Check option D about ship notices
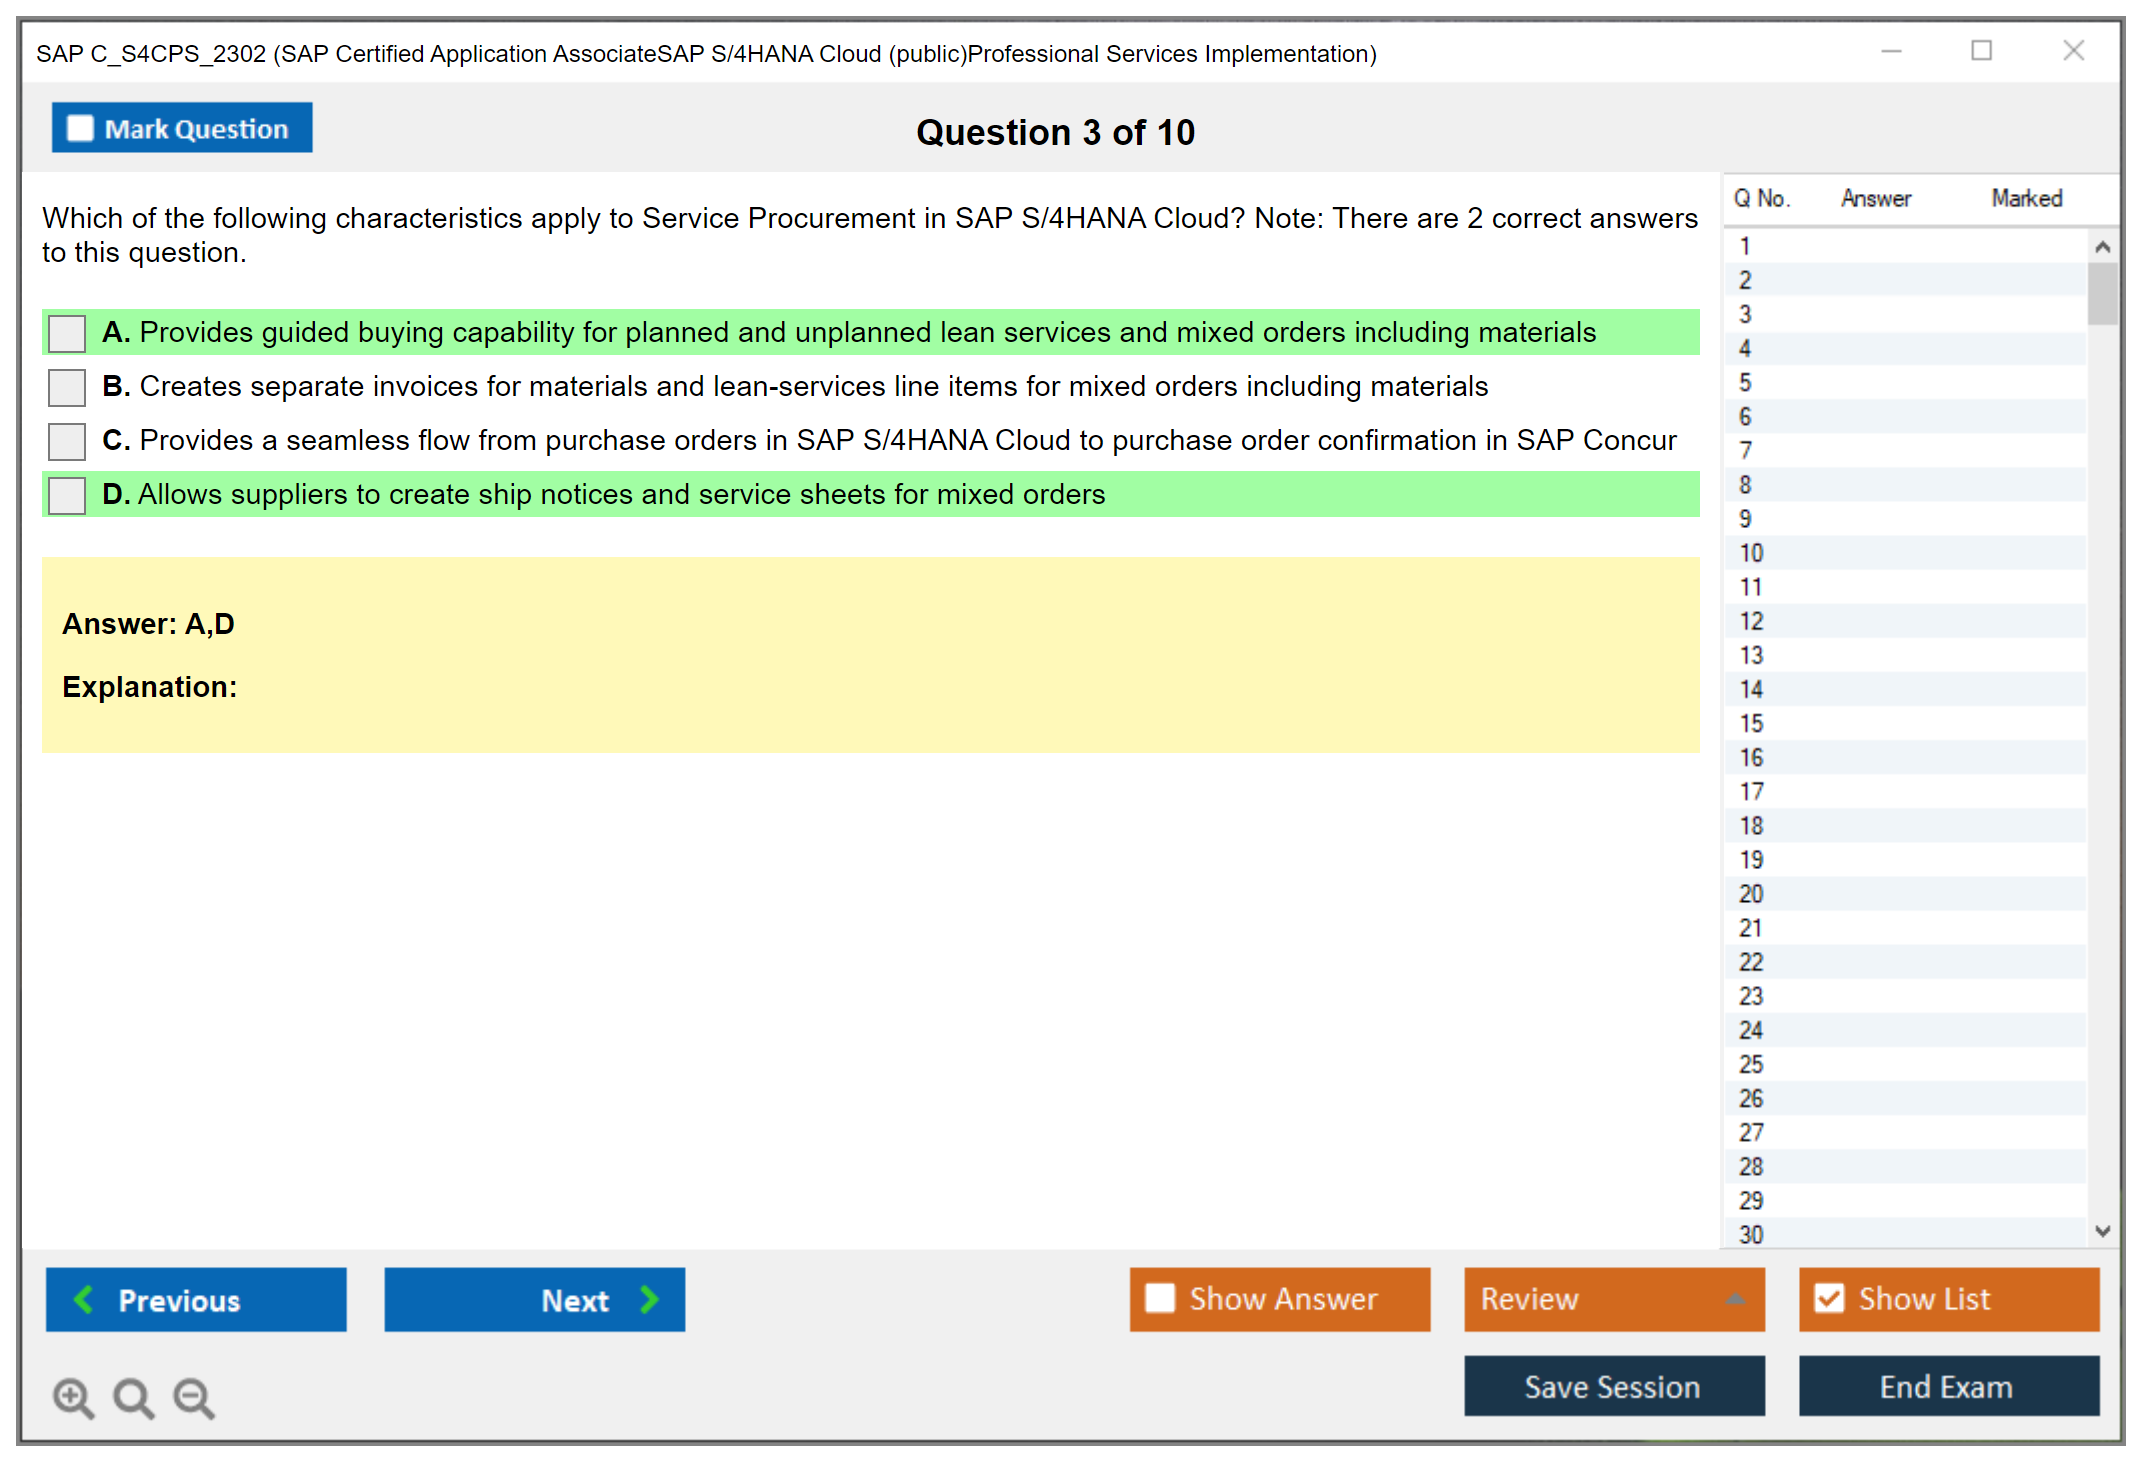 coord(67,495)
